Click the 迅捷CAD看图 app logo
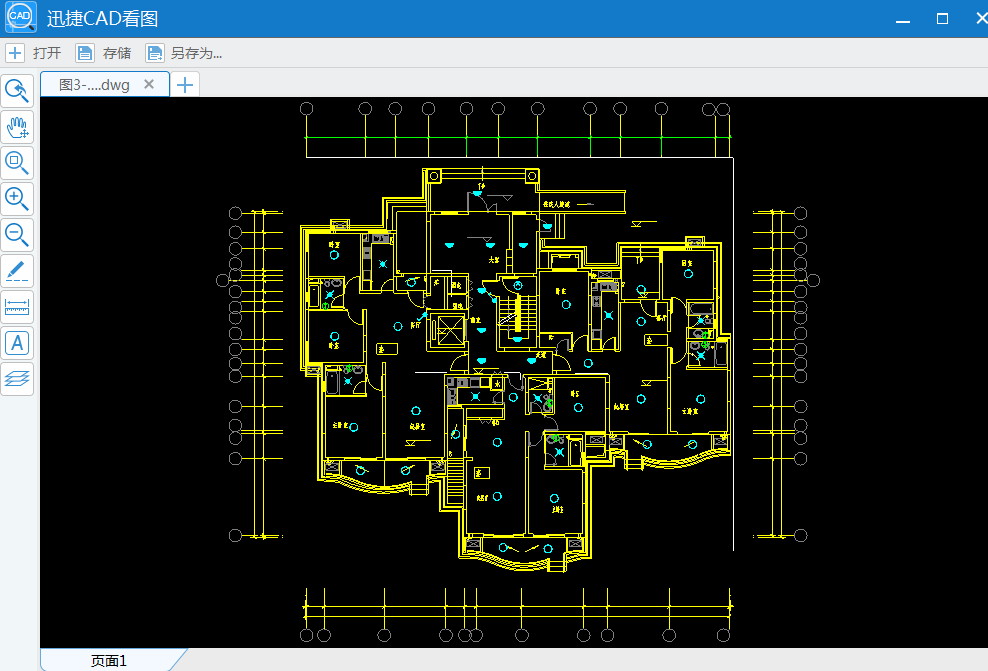988x671 pixels. 20,19
